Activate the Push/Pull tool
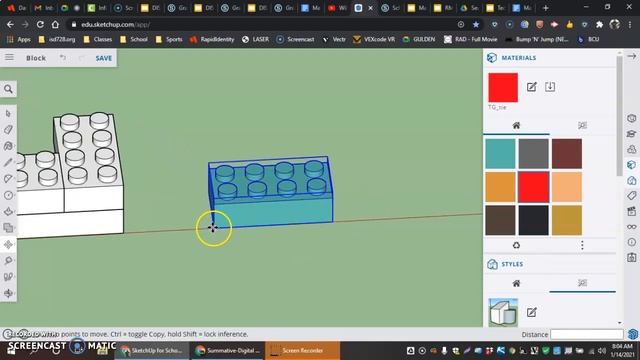The image size is (640, 360). (x=8, y=211)
